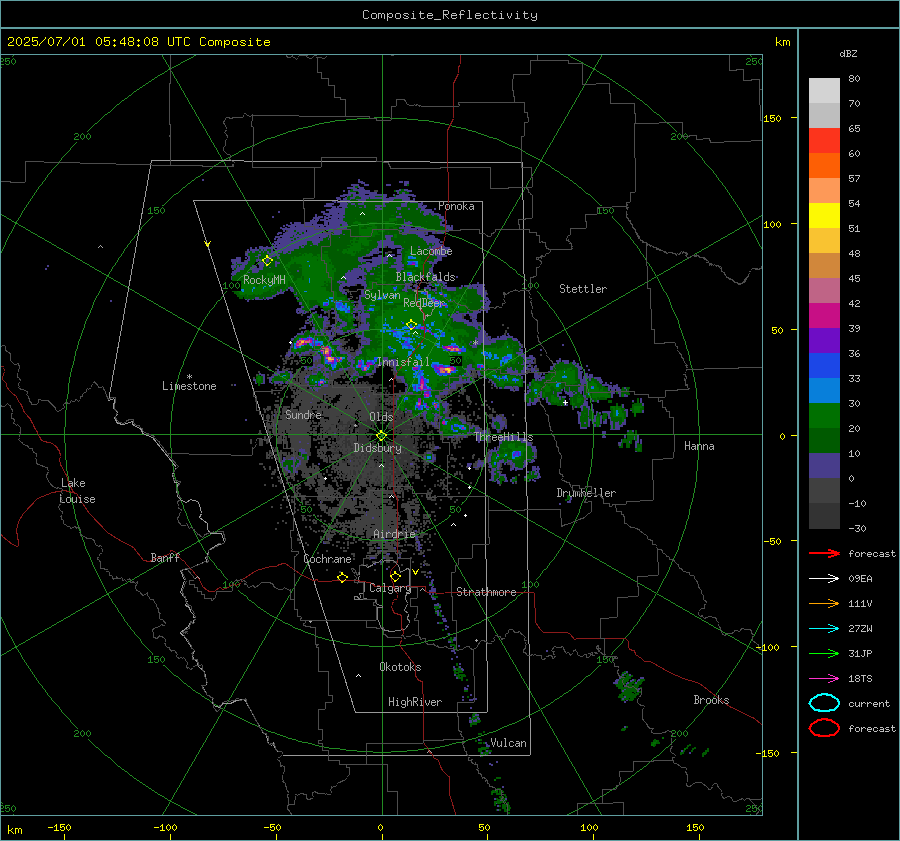Click the Stettler city label
The image size is (900, 841).
(x=583, y=289)
